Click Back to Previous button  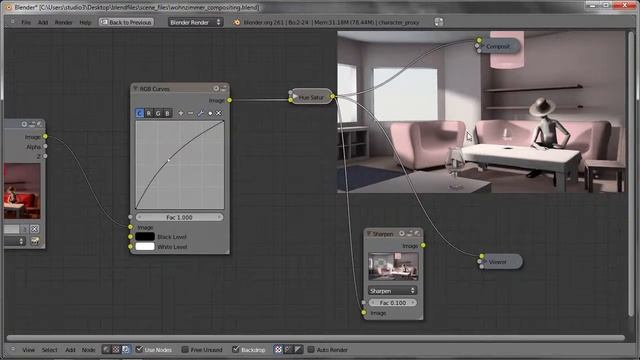coord(126,22)
